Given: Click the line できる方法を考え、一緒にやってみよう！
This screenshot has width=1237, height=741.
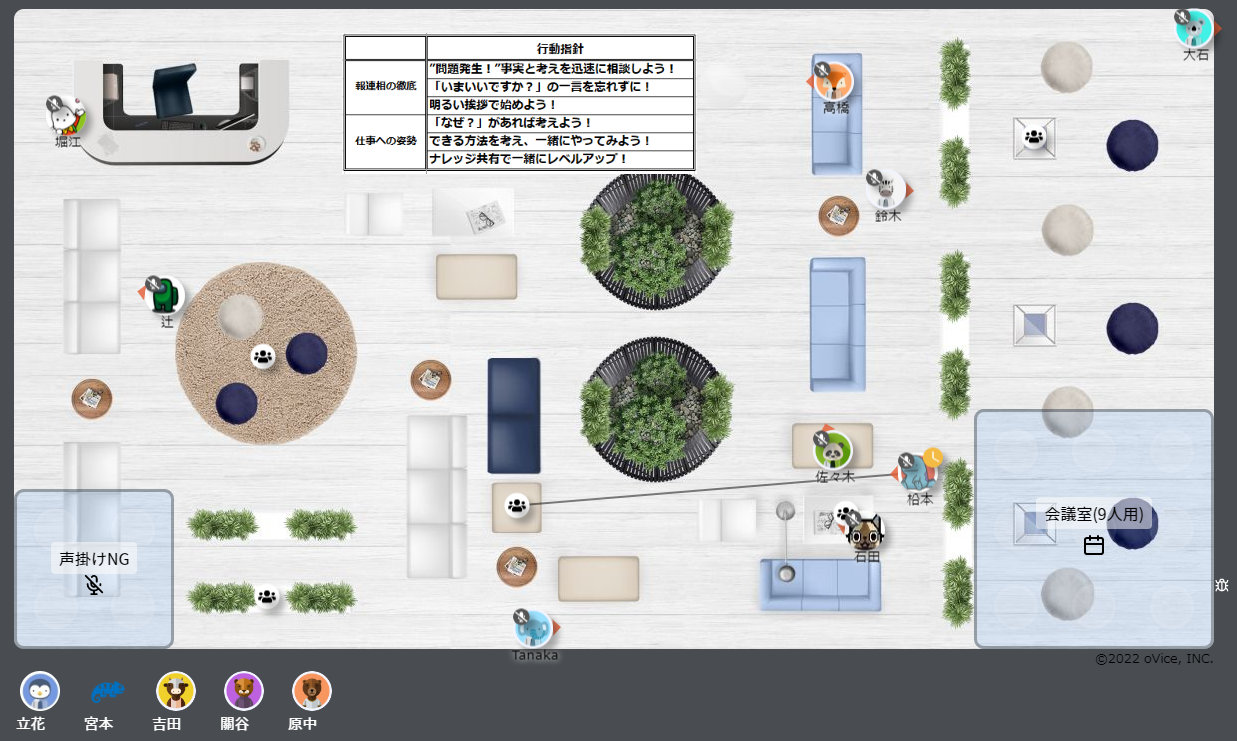Looking at the screenshot, I should coord(540,141).
